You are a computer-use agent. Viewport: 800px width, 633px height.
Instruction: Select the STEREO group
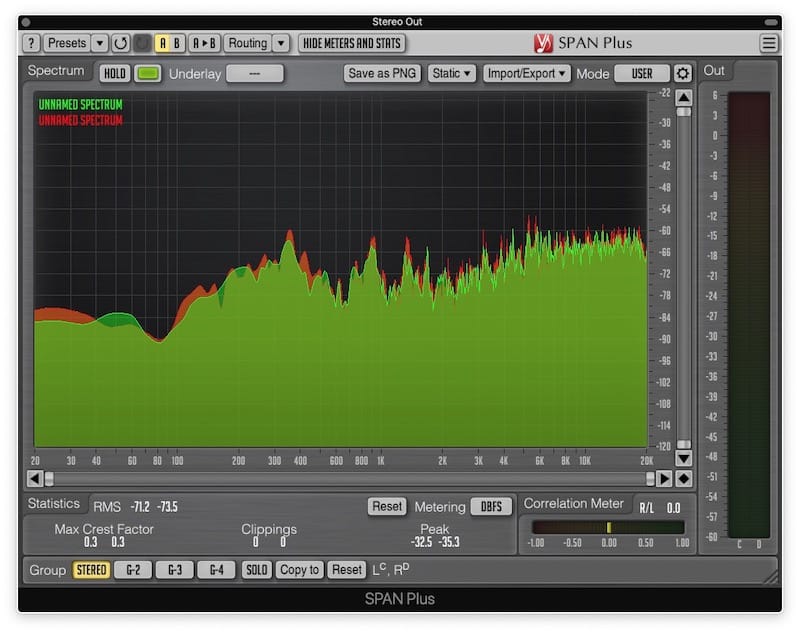point(91,570)
